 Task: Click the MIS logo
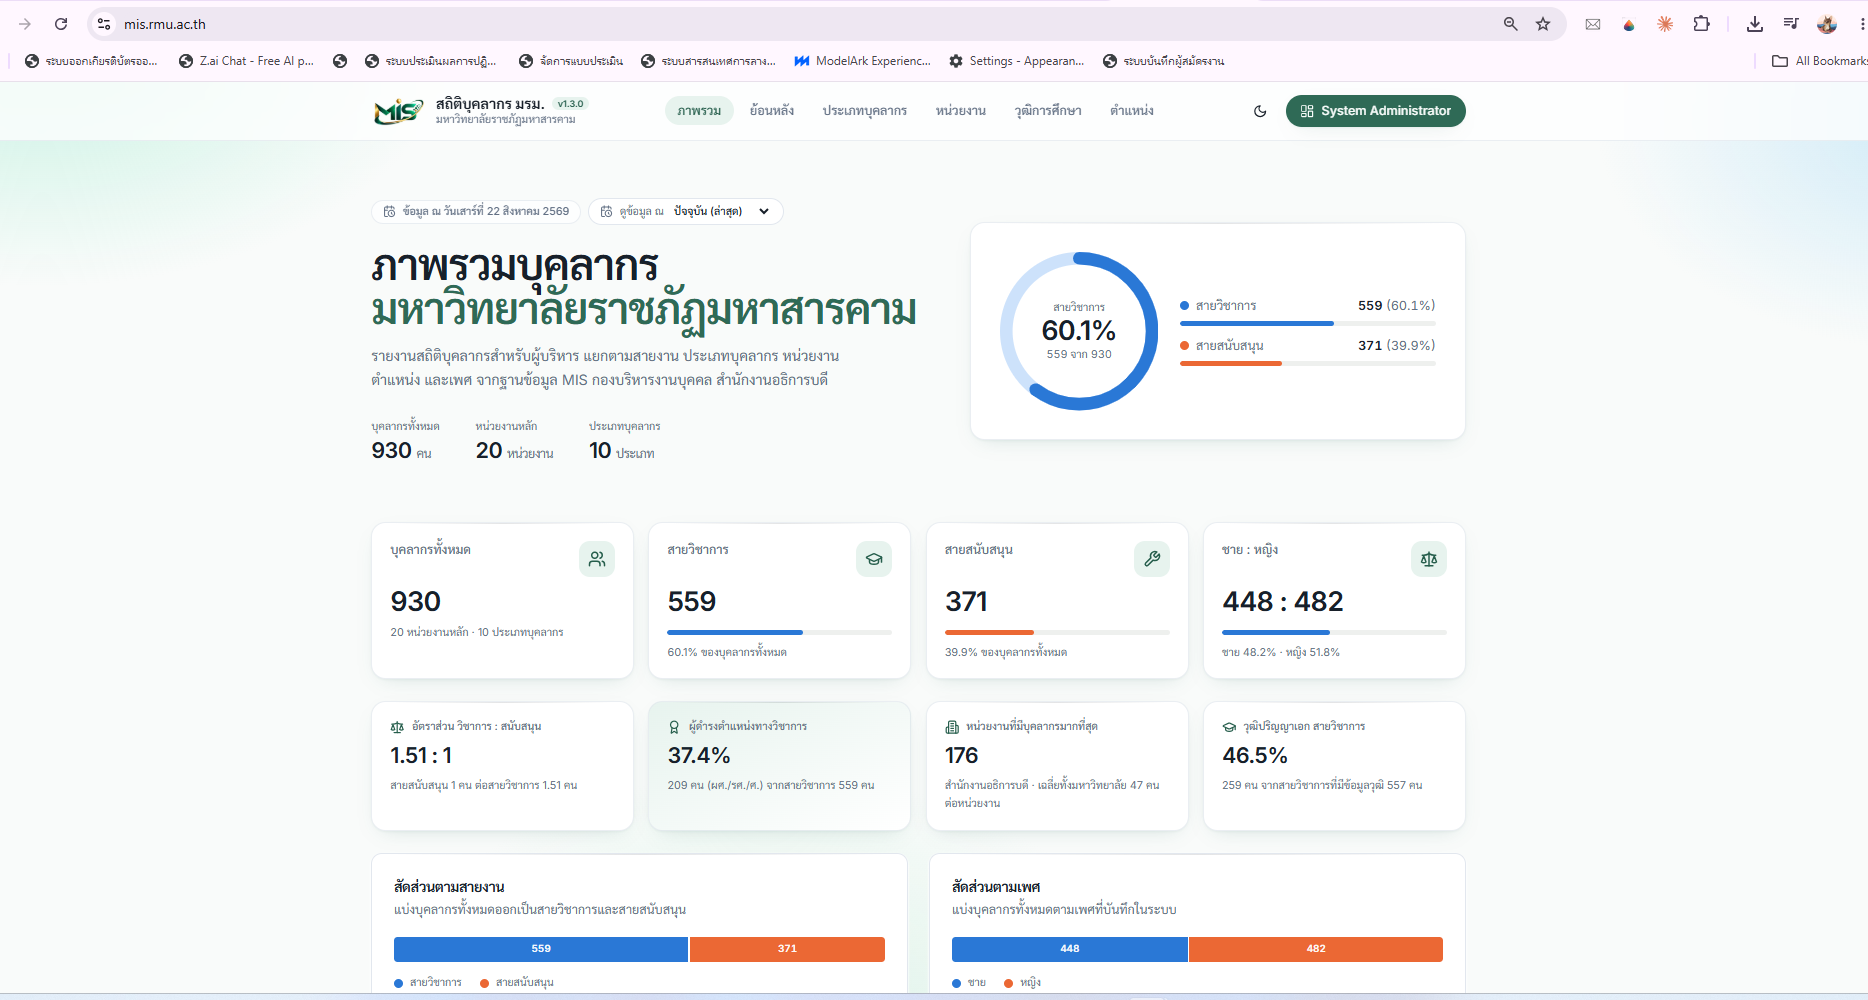[x=398, y=111]
